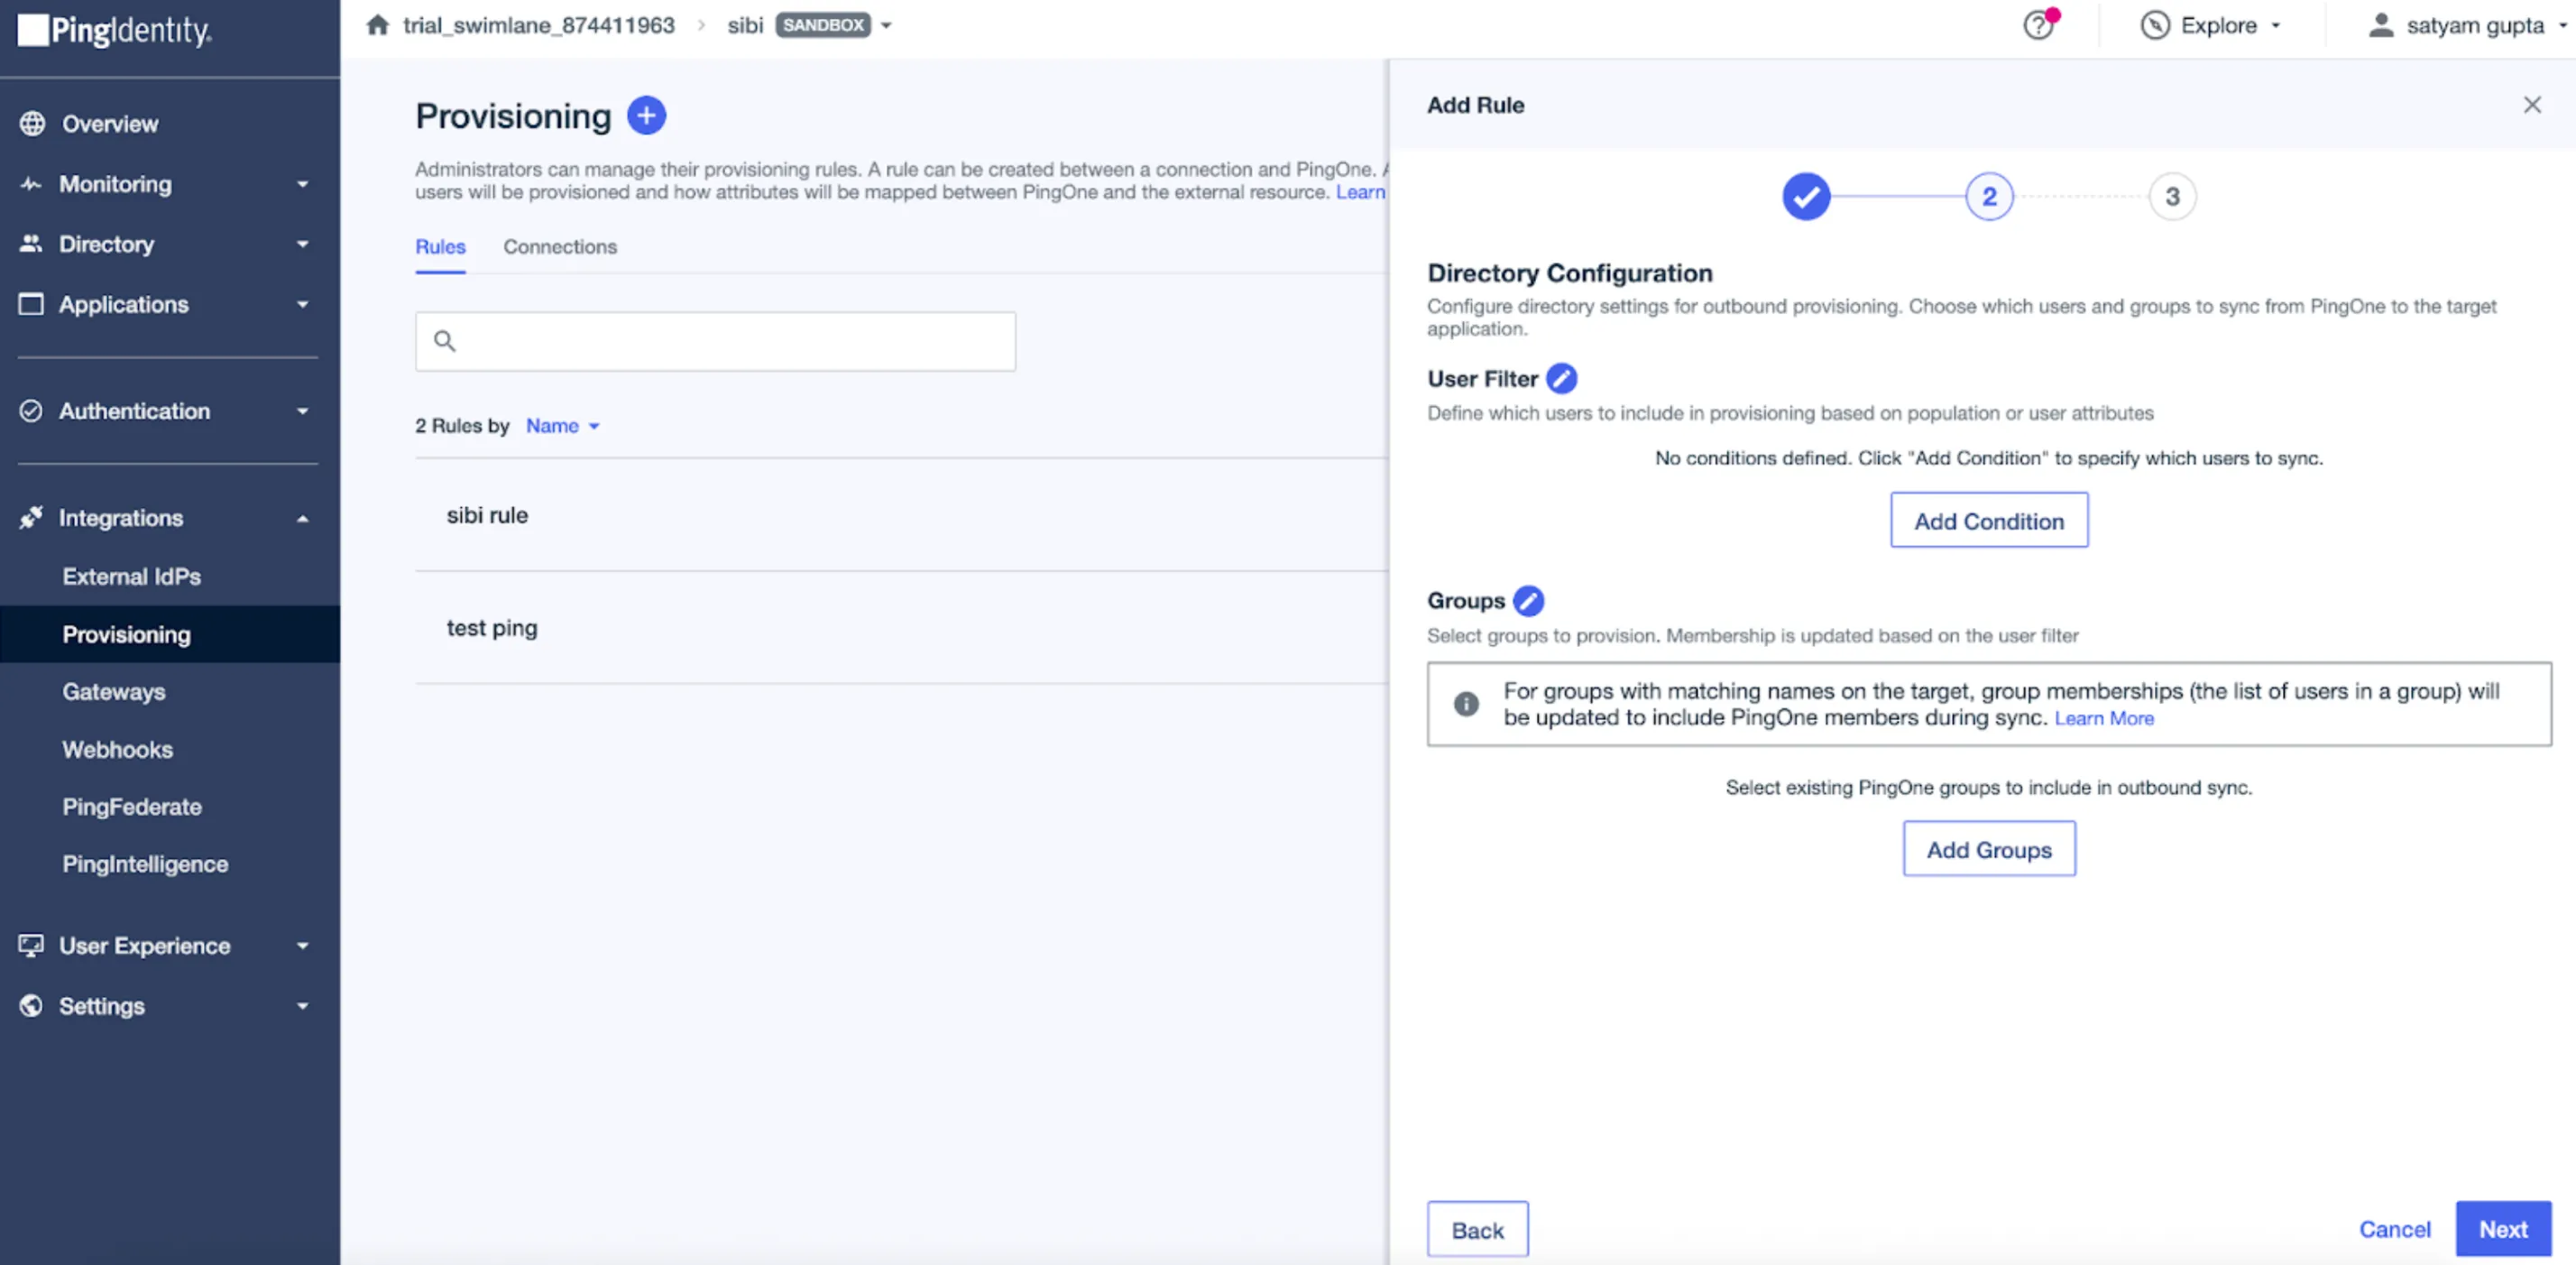The height and width of the screenshot is (1265, 2576).
Task: Click the Add Groups button
Action: tap(1989, 849)
